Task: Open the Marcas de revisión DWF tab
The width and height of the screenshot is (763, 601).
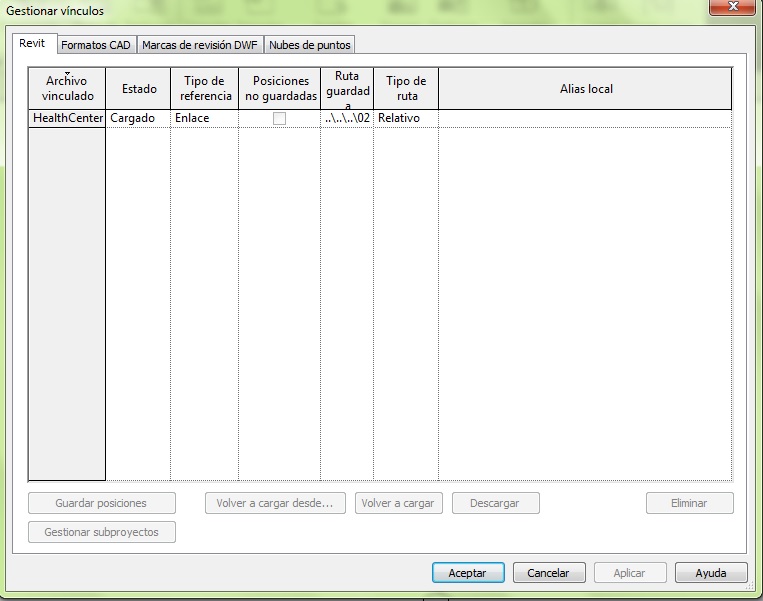Action: click(200, 45)
